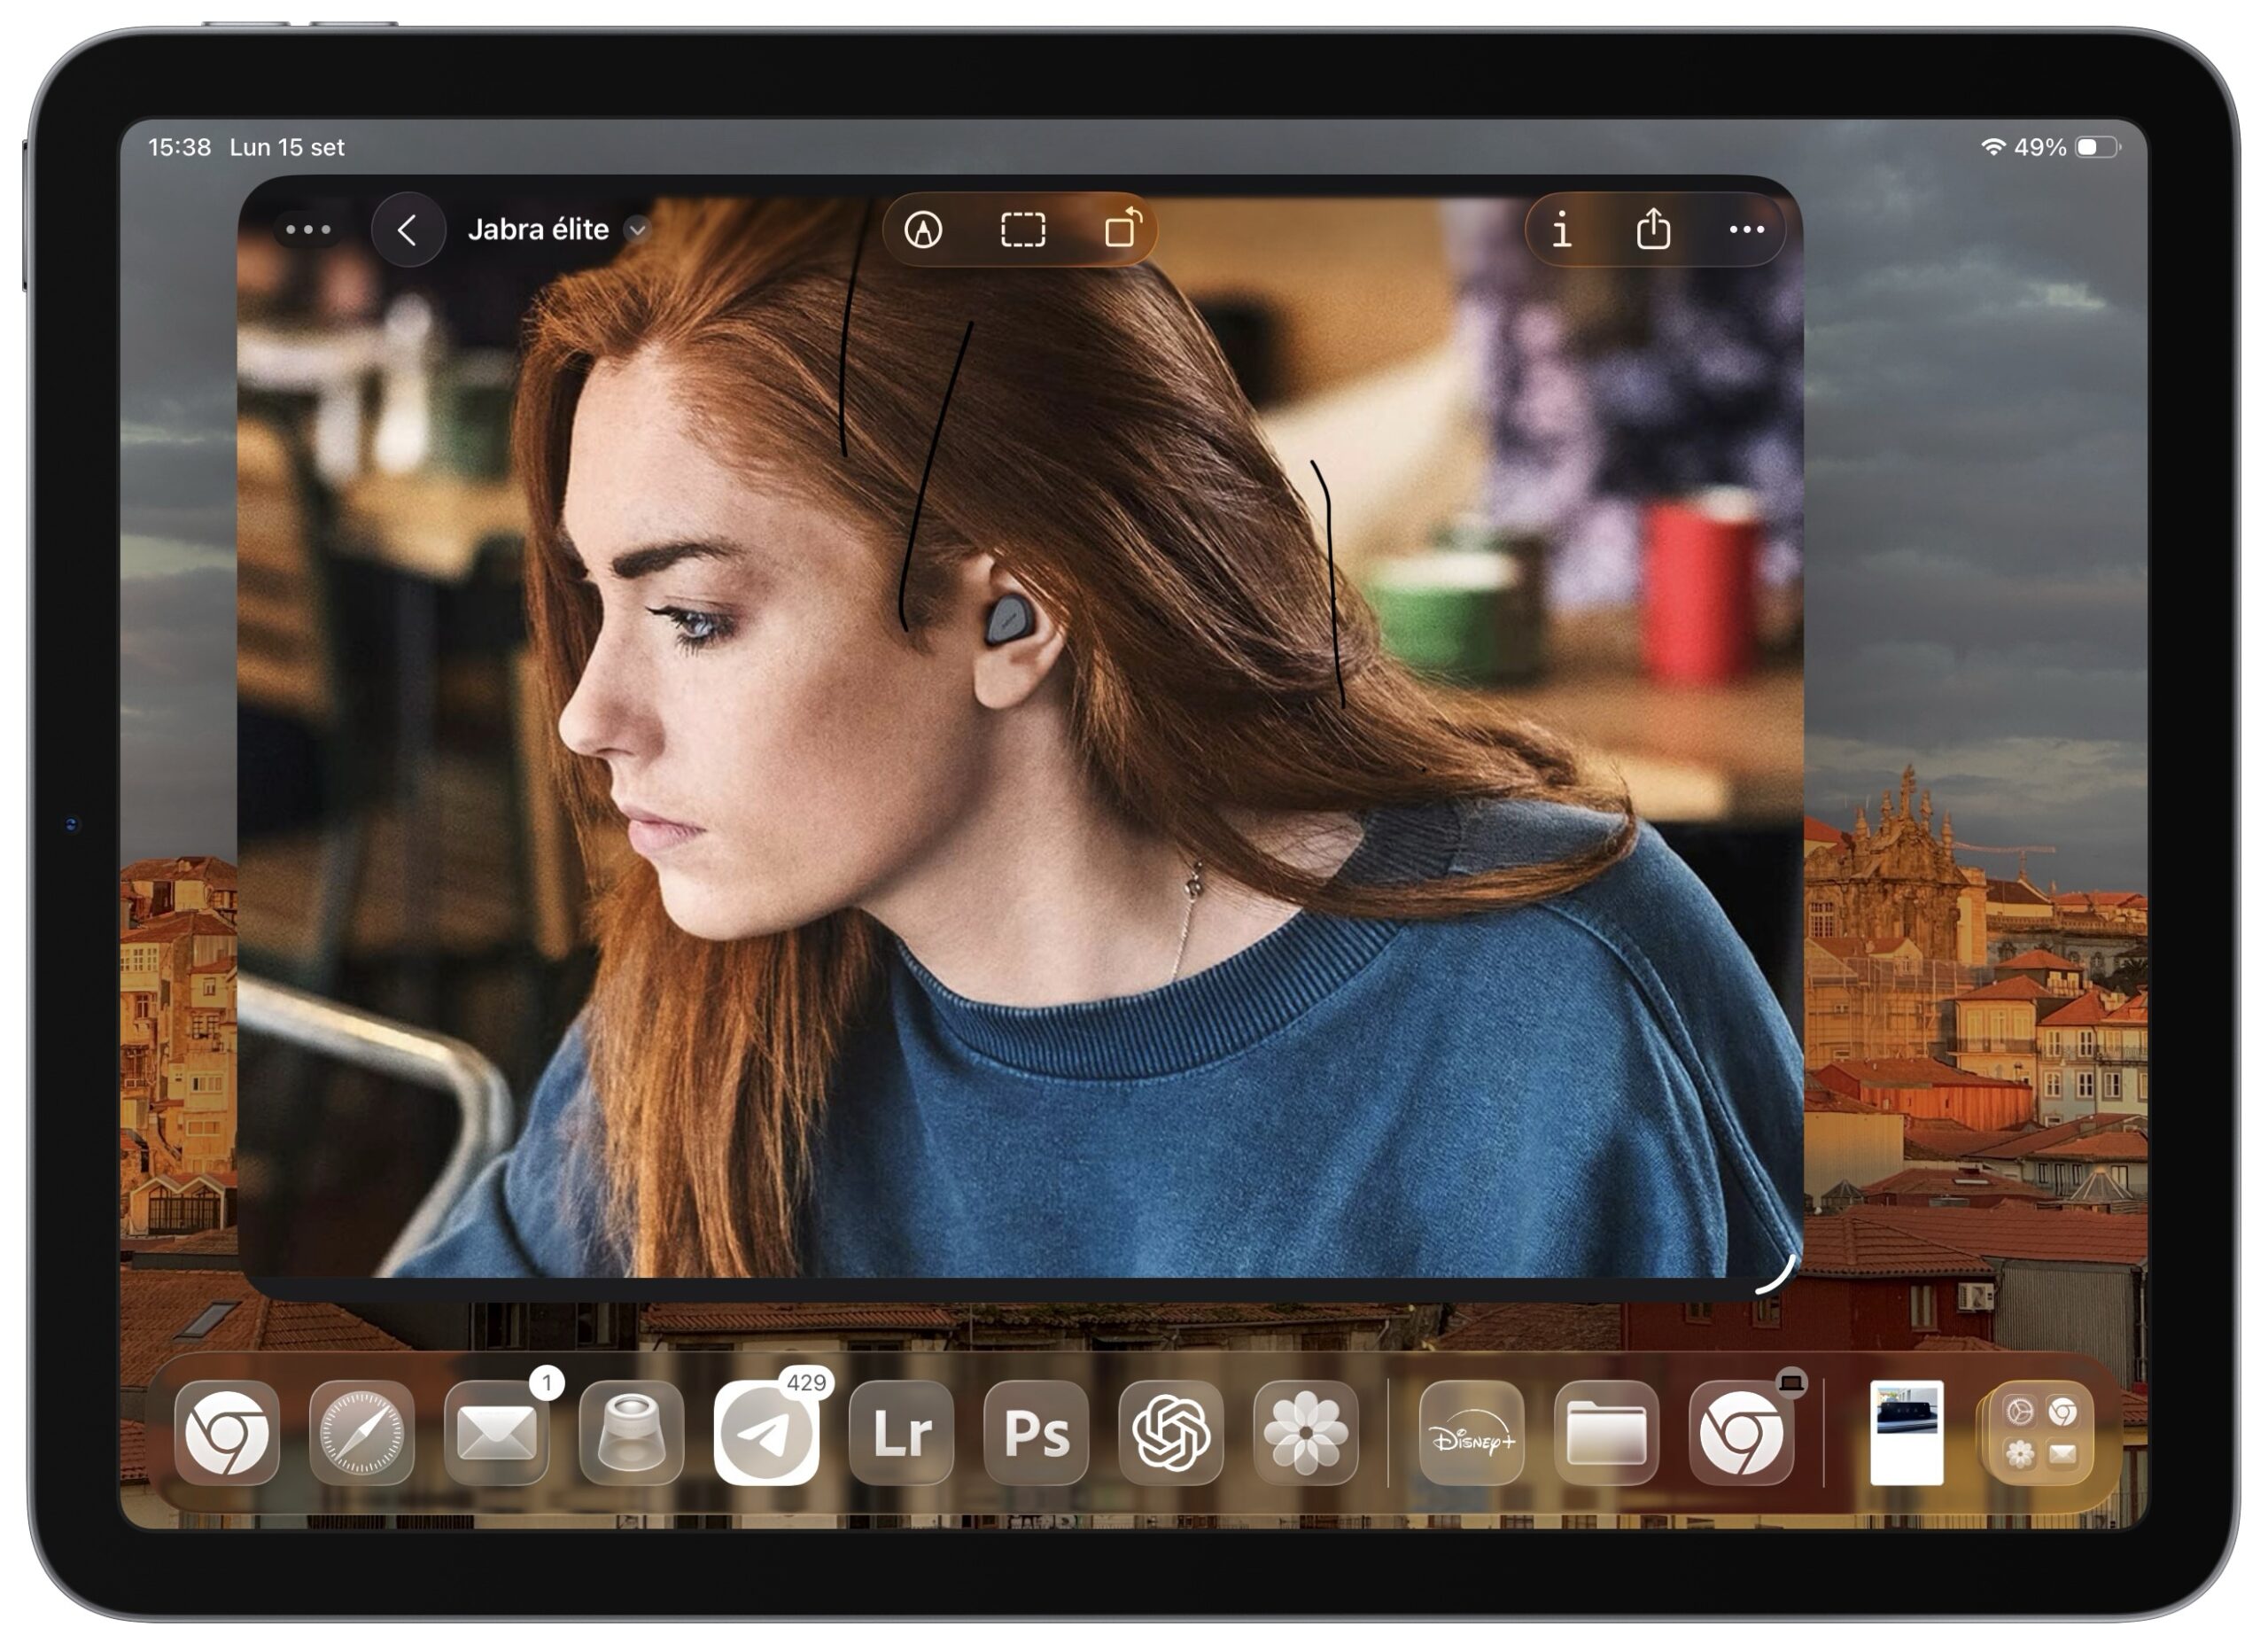
Task: Tap the rotate image icon
Action: pyautogui.click(x=1122, y=229)
